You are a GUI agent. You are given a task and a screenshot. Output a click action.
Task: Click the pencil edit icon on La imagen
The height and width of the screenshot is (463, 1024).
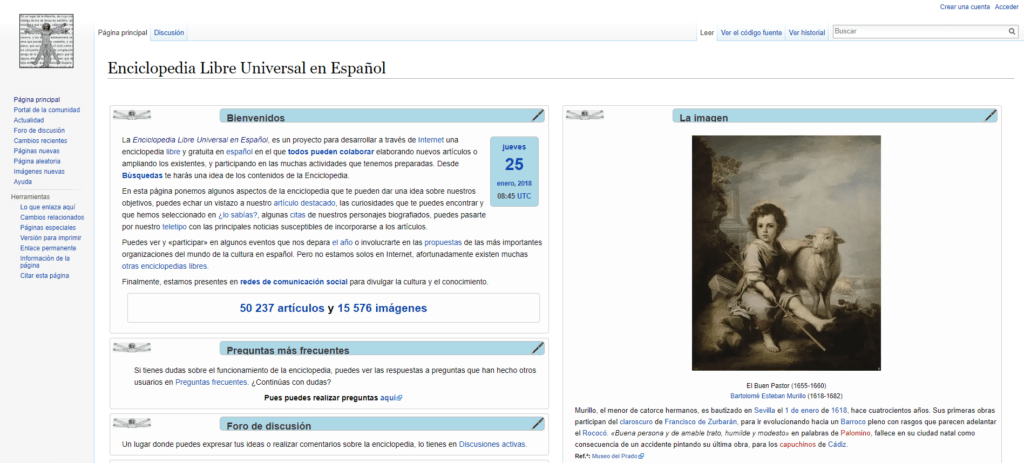[991, 116]
